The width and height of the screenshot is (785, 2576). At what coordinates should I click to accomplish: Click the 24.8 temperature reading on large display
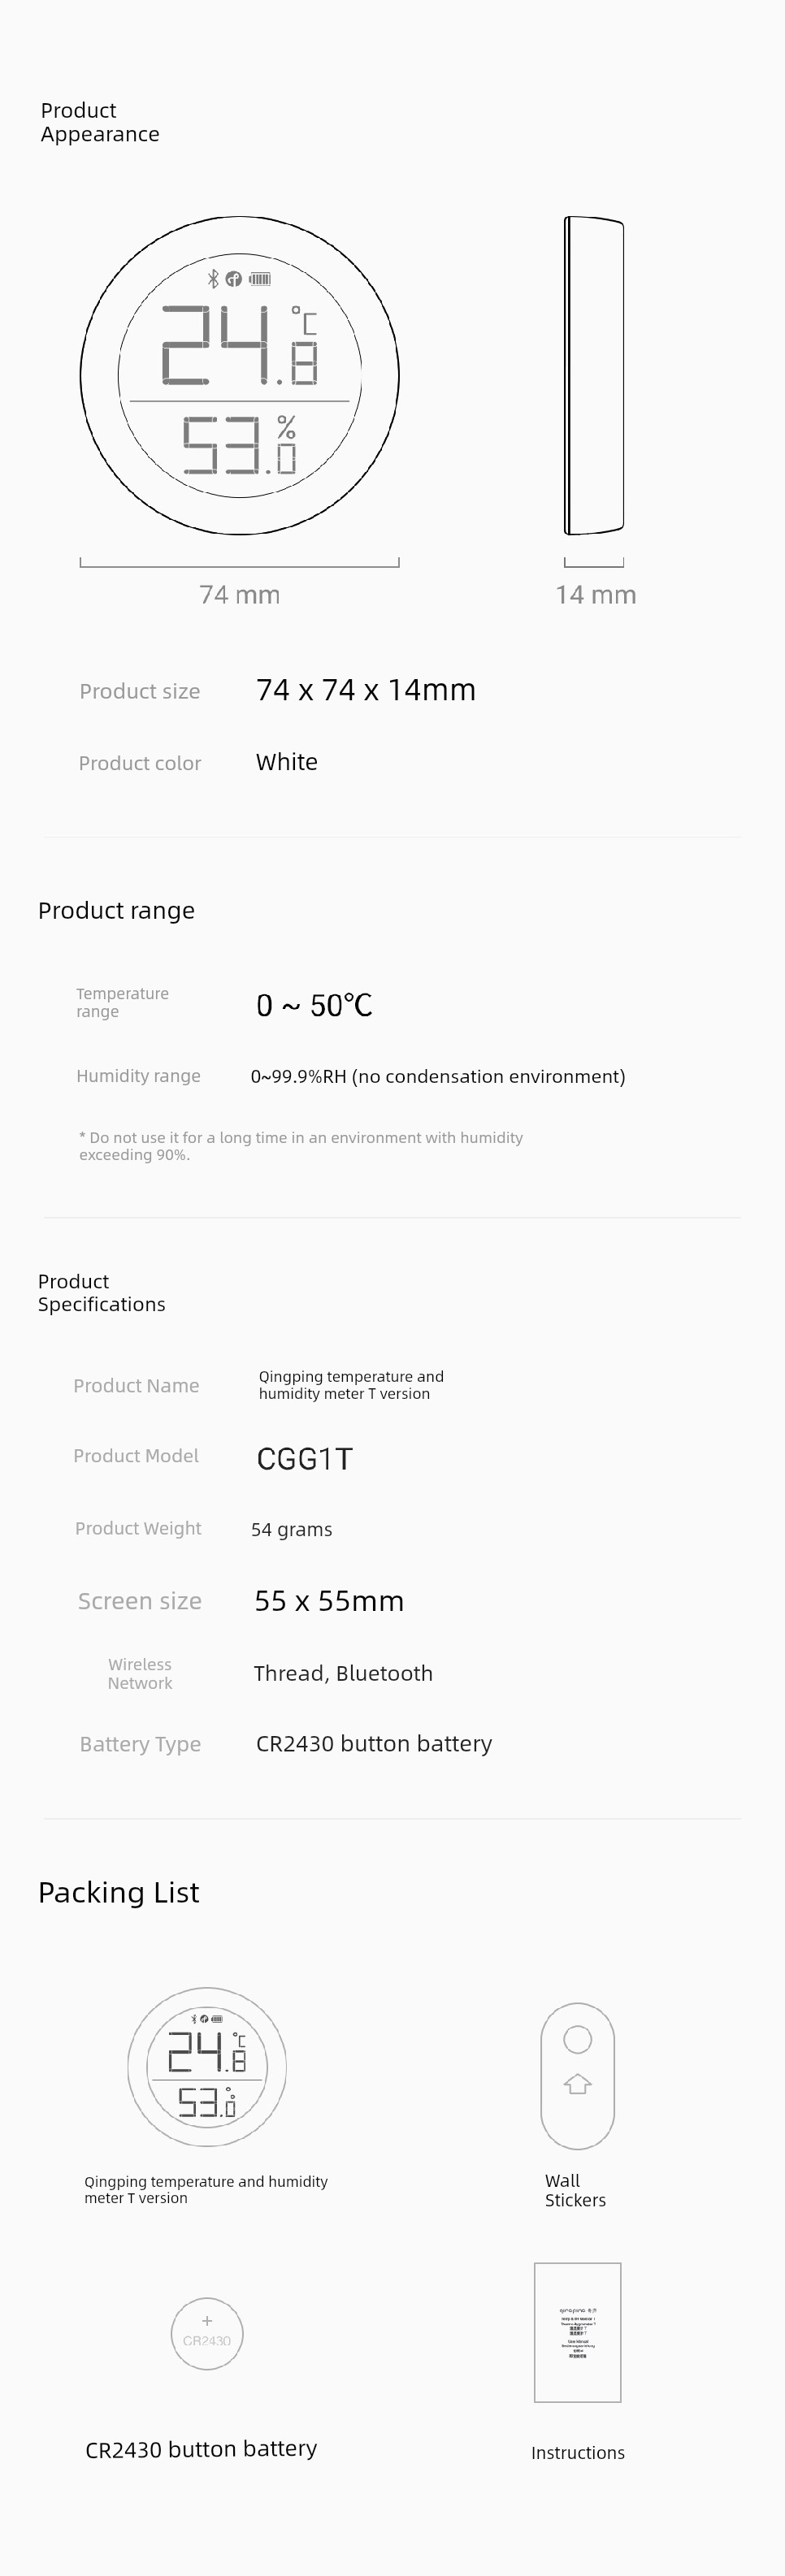[240, 346]
